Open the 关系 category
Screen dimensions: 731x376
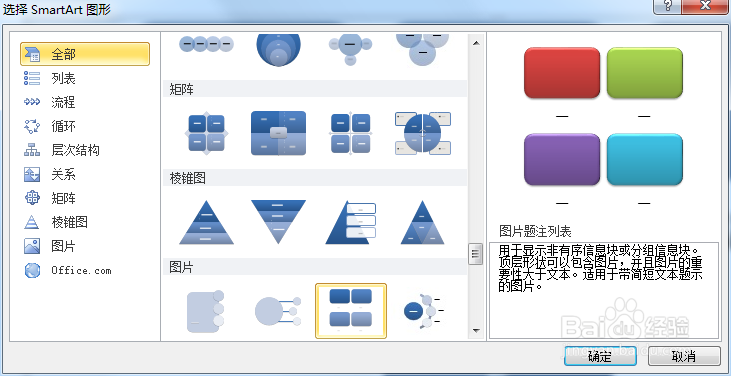tap(63, 174)
